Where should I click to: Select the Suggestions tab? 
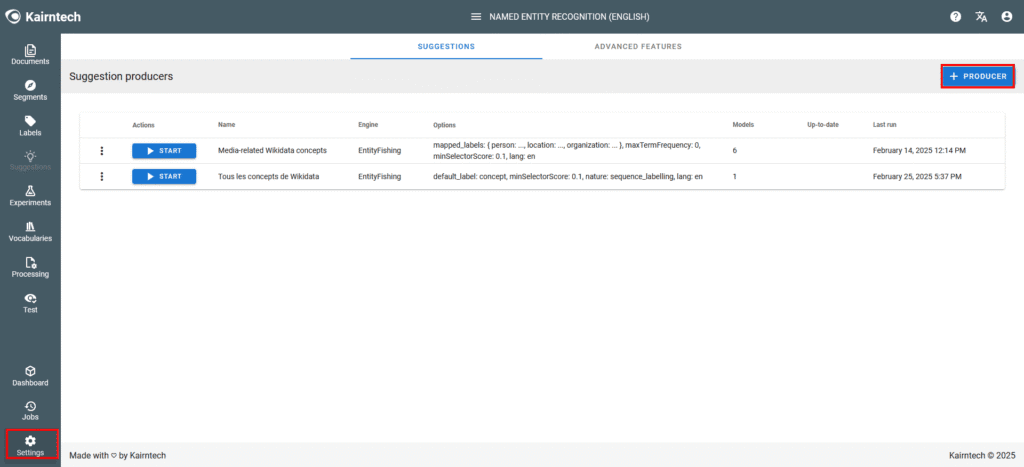pyautogui.click(x=446, y=46)
